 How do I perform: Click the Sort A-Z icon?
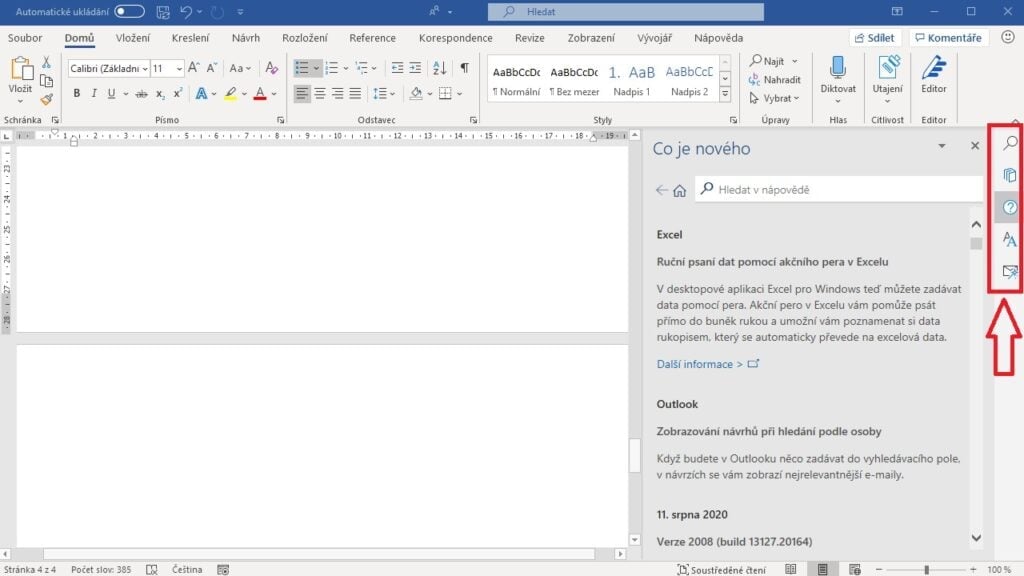coord(440,68)
